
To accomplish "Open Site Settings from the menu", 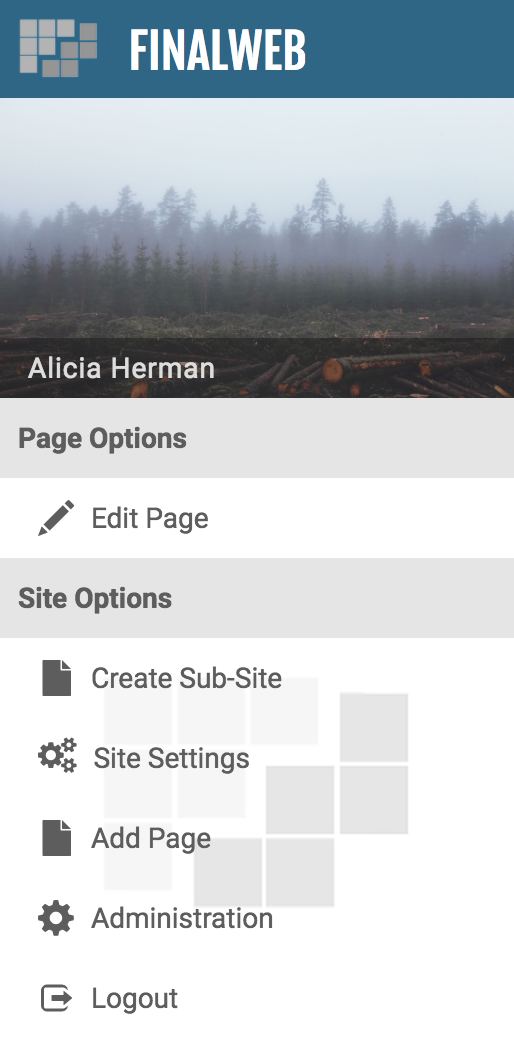I will [x=171, y=759].
